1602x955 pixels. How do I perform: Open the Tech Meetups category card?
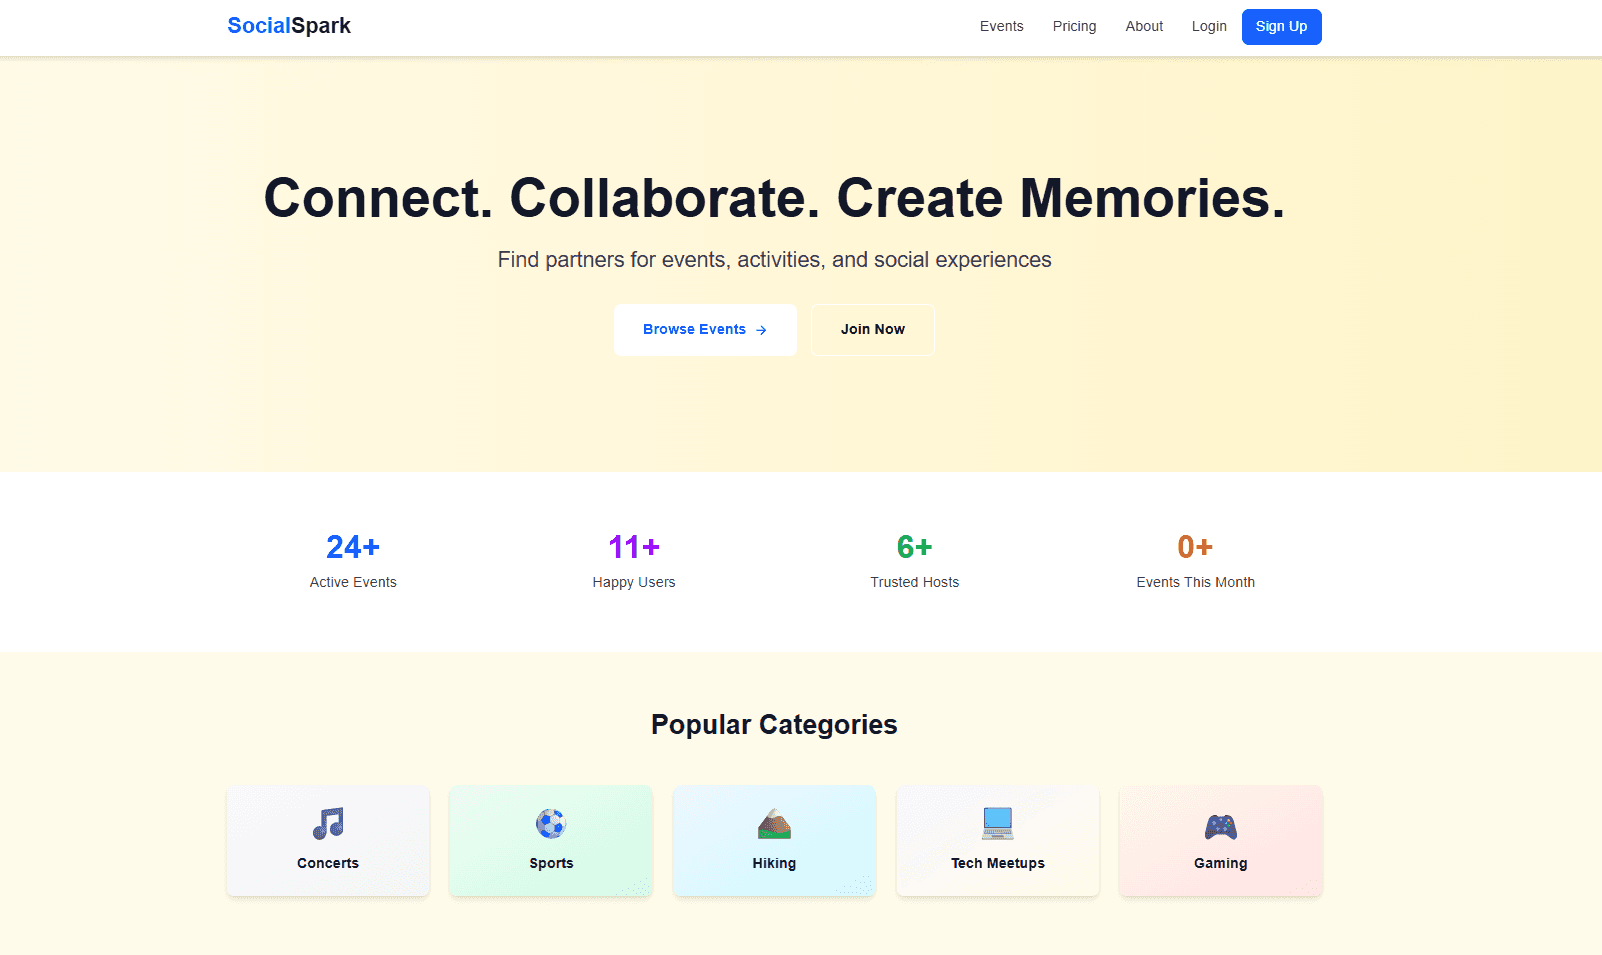(x=997, y=841)
